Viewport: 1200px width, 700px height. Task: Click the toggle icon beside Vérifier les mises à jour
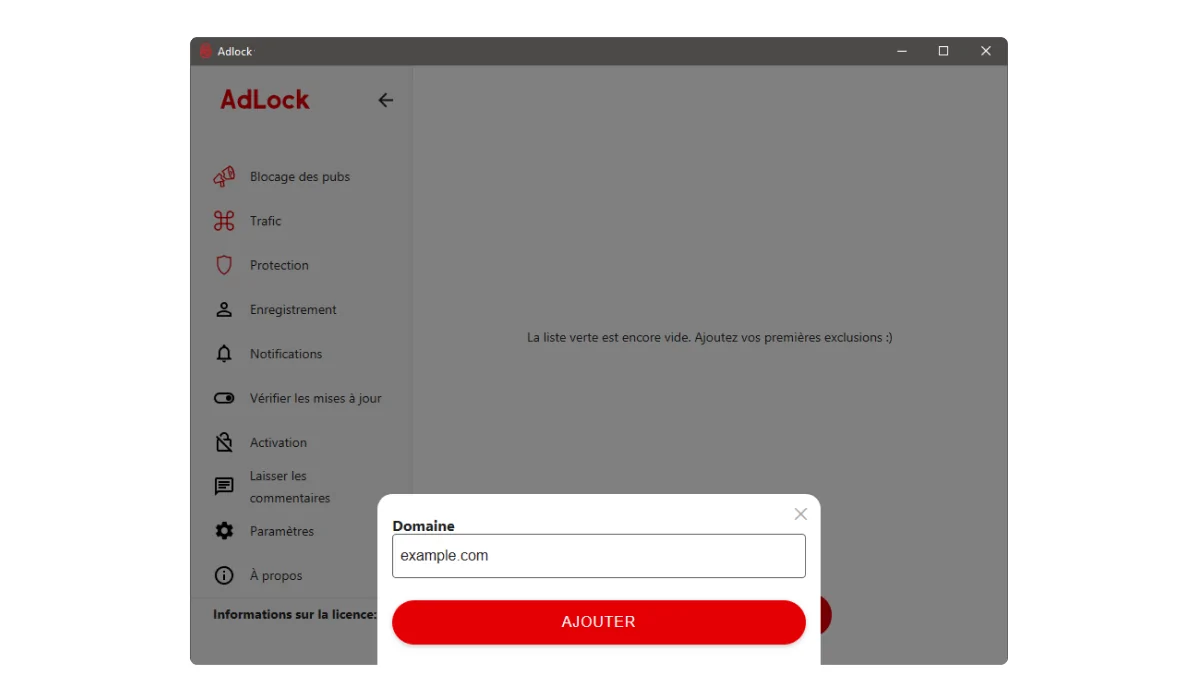coord(224,398)
